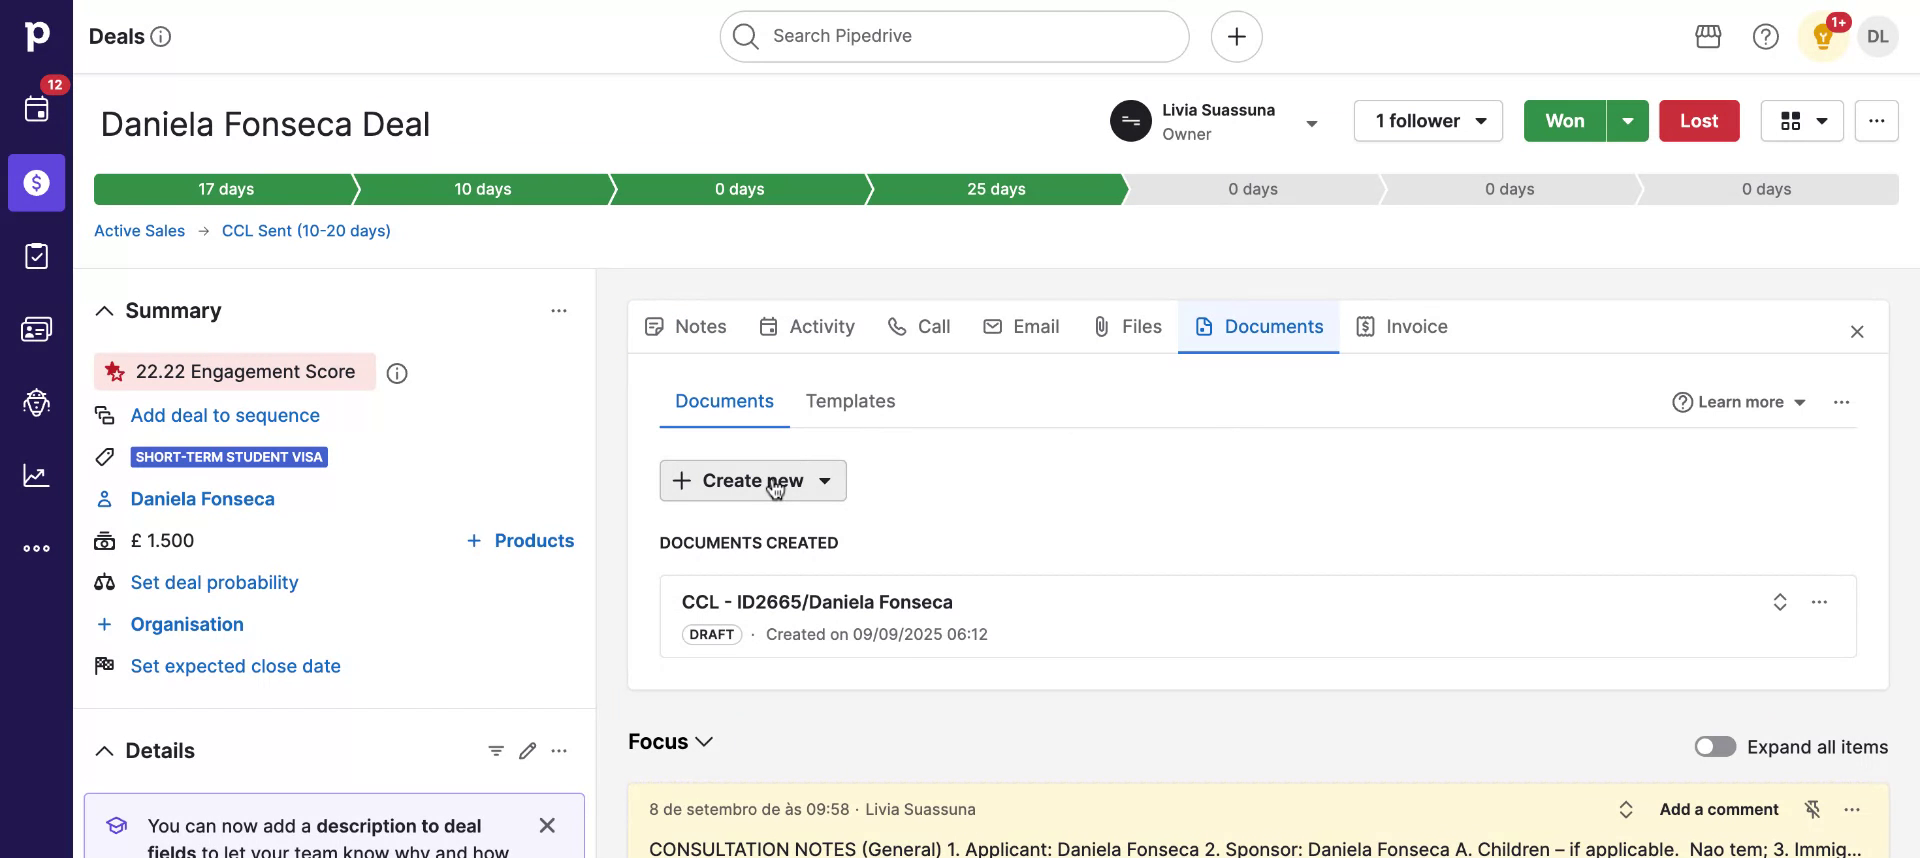Open deal more-actions ellipsis button

coord(1876,121)
